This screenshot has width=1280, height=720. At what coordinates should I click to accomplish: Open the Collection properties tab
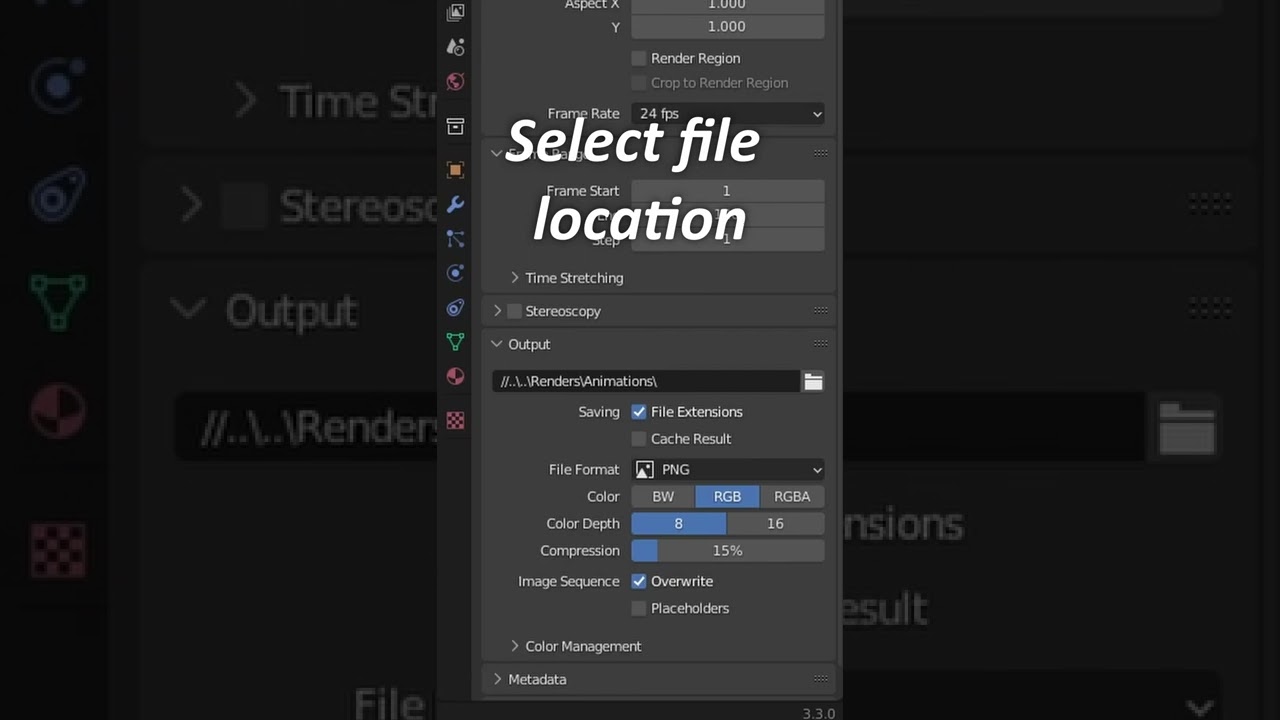point(455,126)
